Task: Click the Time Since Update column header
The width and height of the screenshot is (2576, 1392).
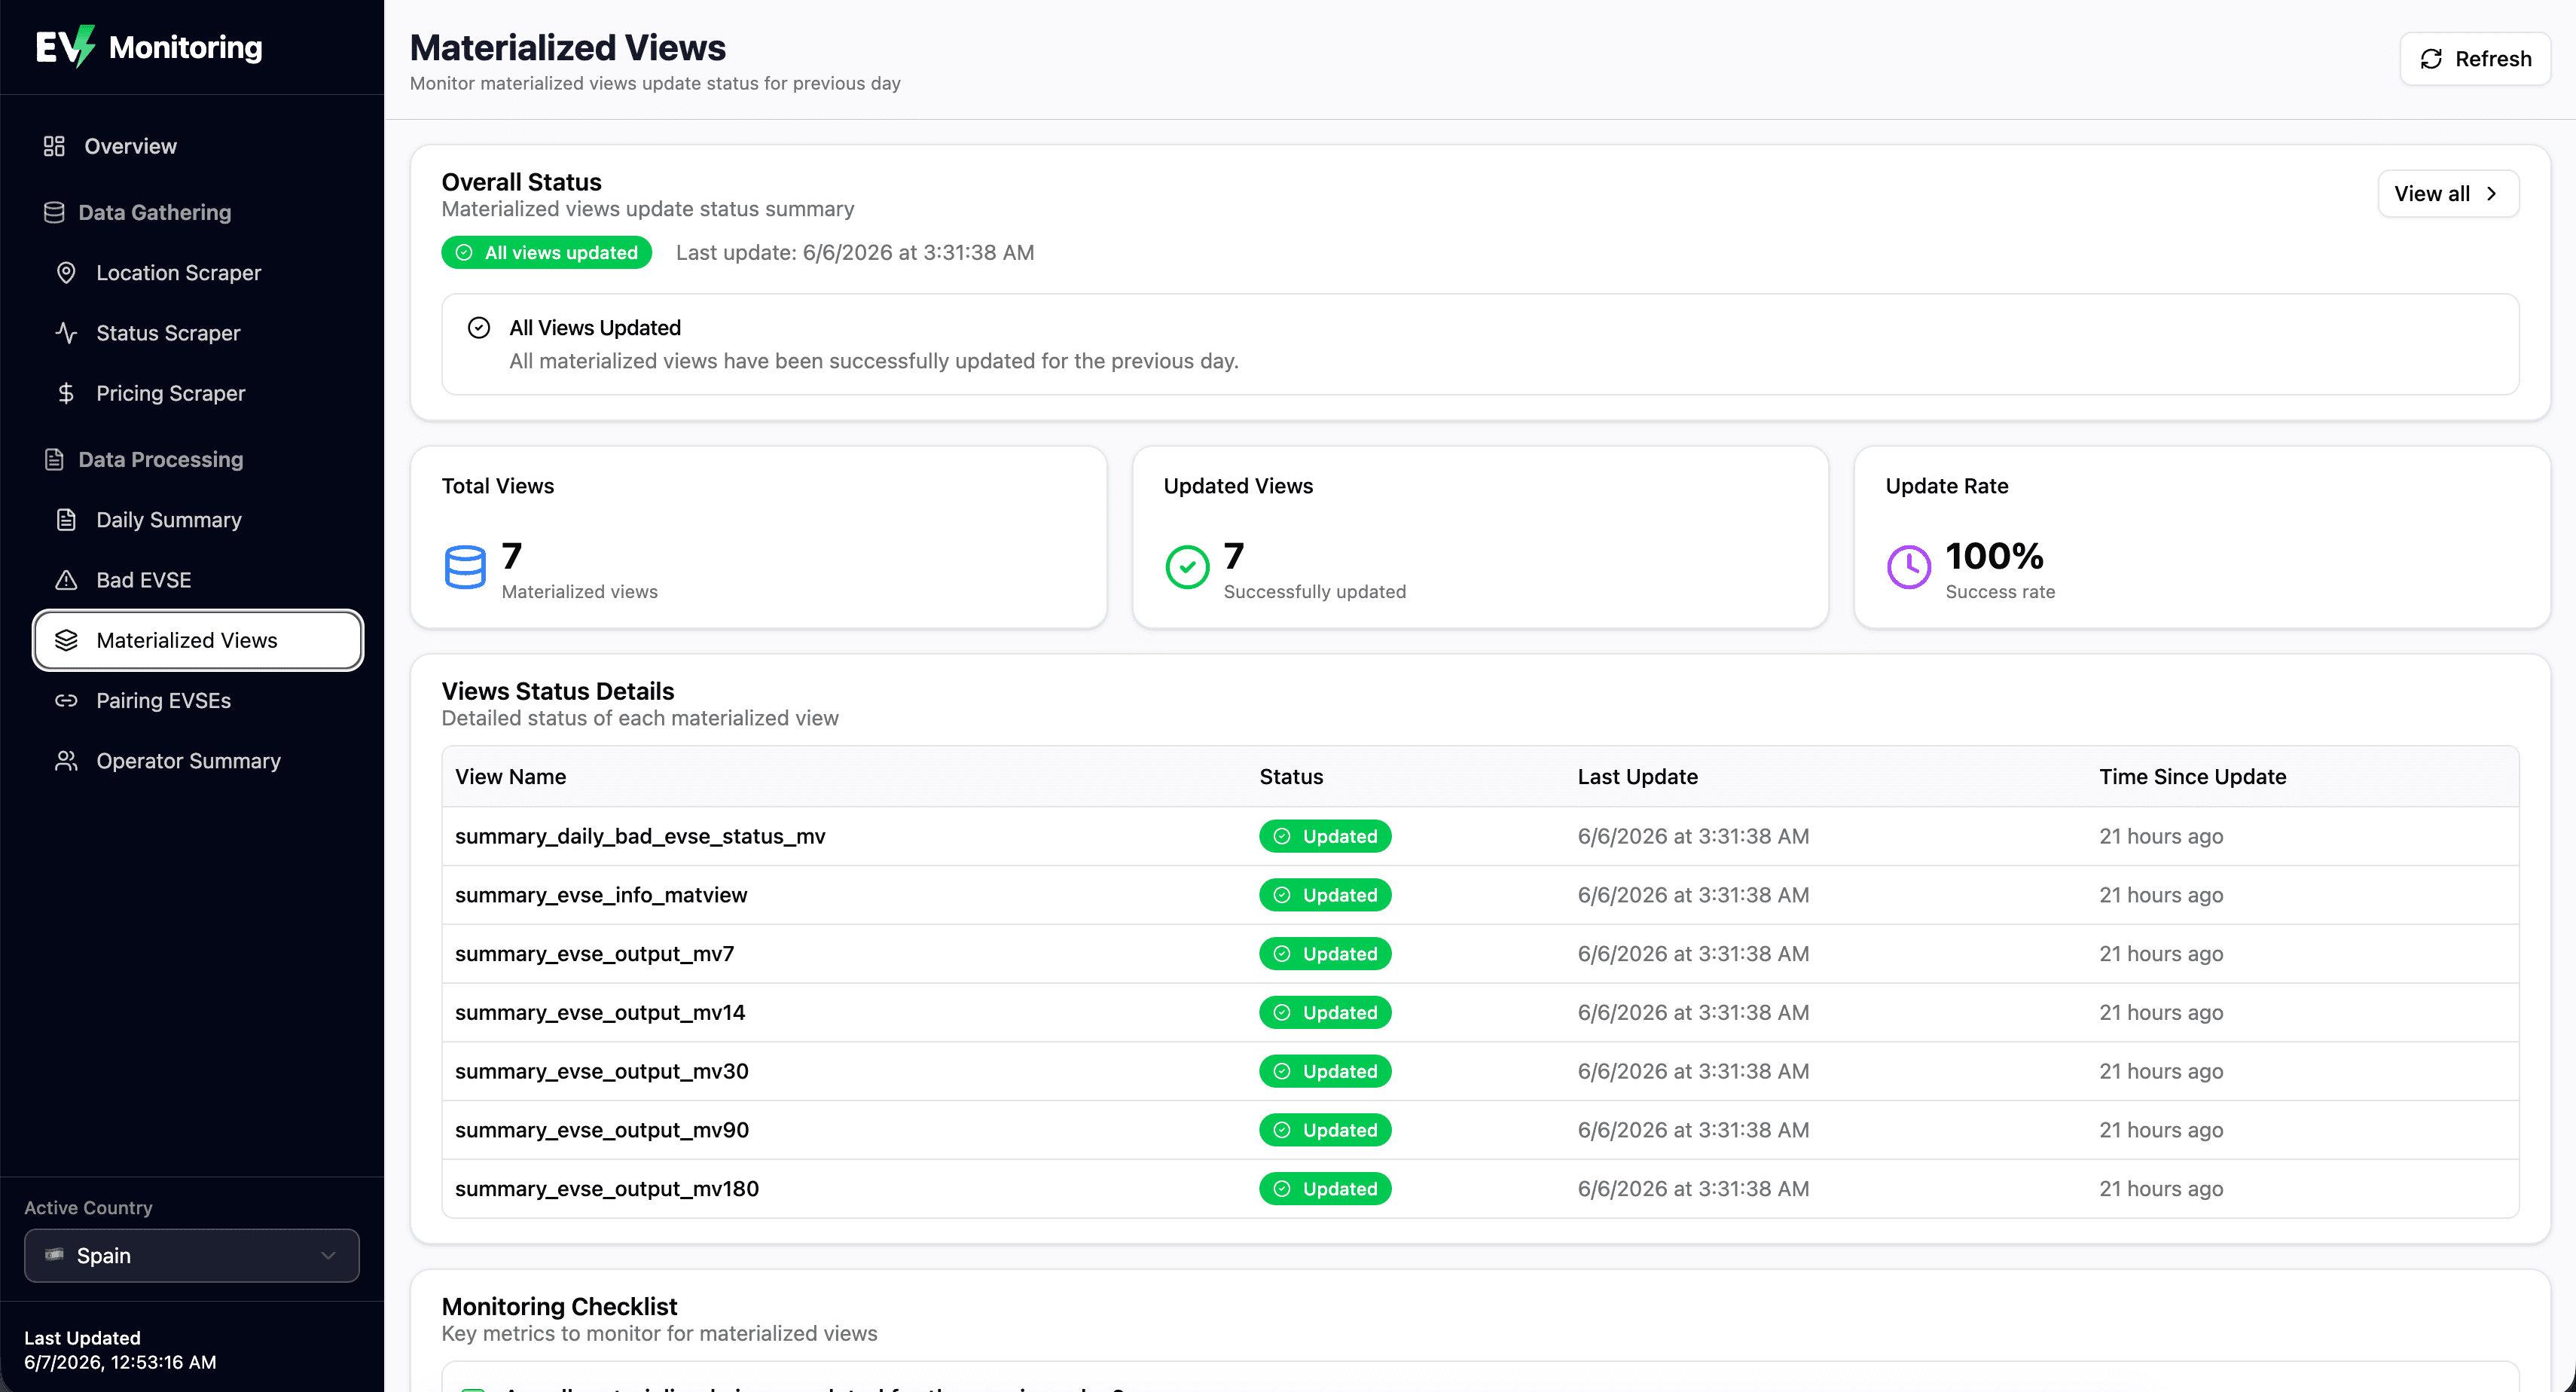Action: coord(2192,776)
